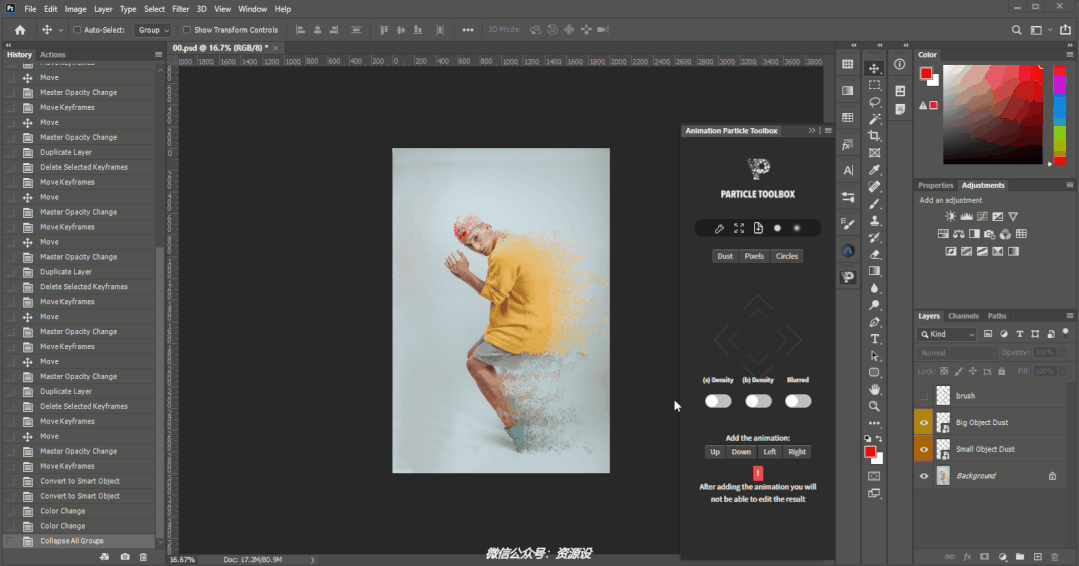Switch to the Properties tab
Image resolution: width=1079 pixels, height=566 pixels.
[935, 186]
